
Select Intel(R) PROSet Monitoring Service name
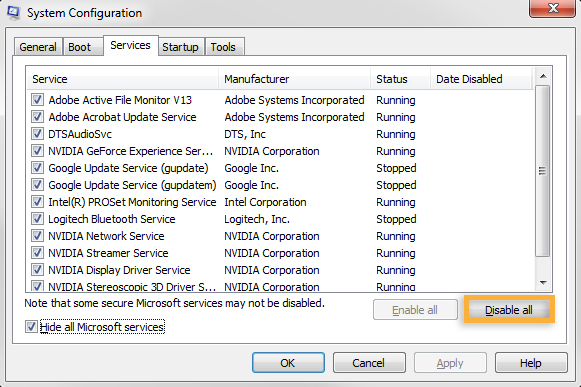coord(132,202)
